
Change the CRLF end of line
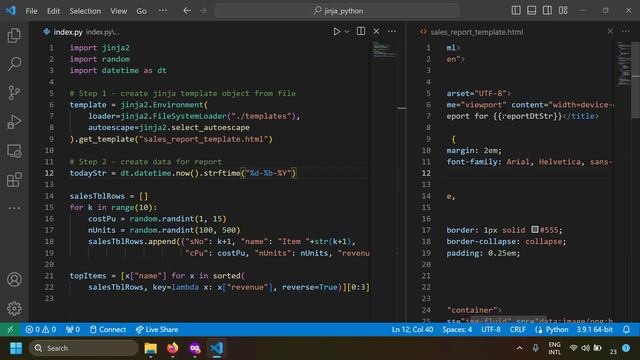click(x=518, y=329)
